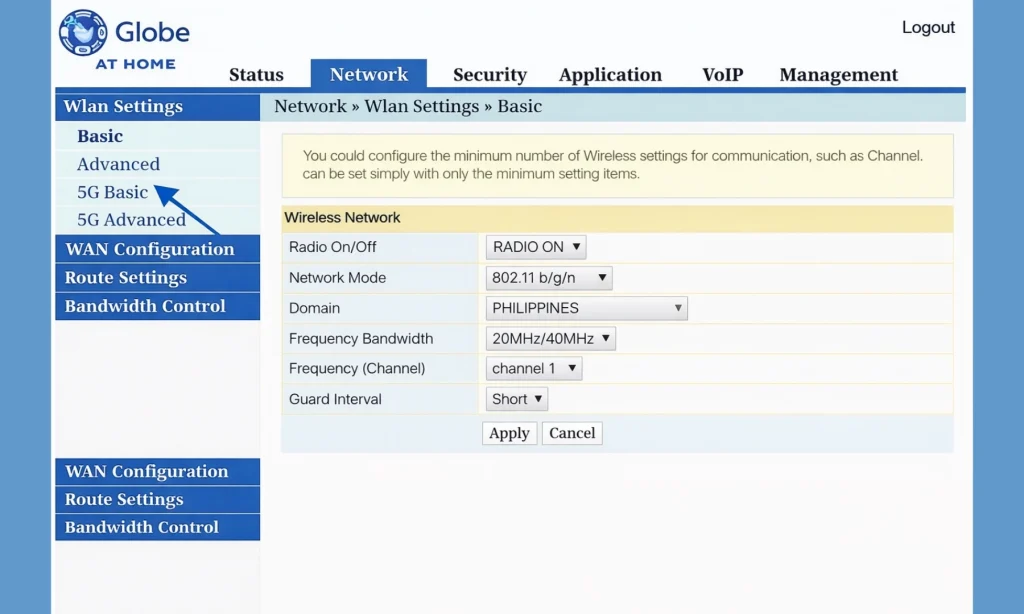Screen dimensions: 1024x614
Task: Select the non-5G Basic sidebar item
Action: tap(100, 137)
